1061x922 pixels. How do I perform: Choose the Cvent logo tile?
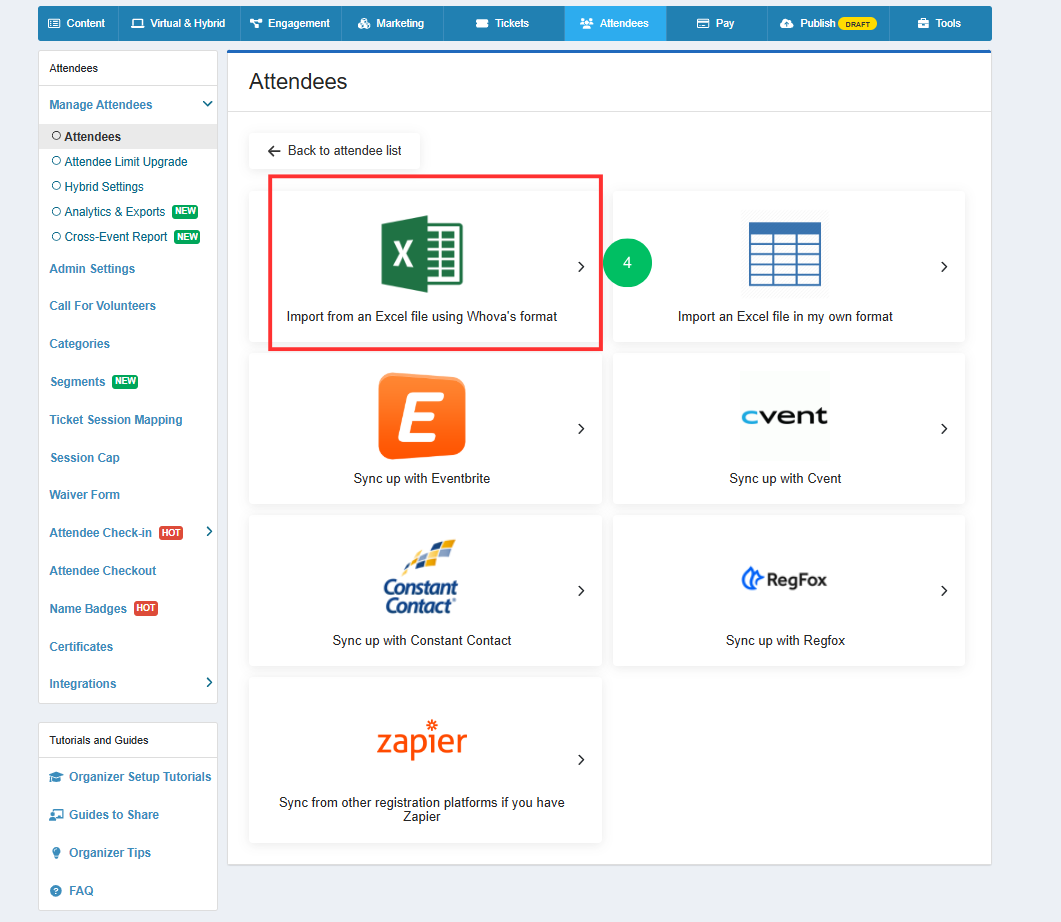coord(785,416)
